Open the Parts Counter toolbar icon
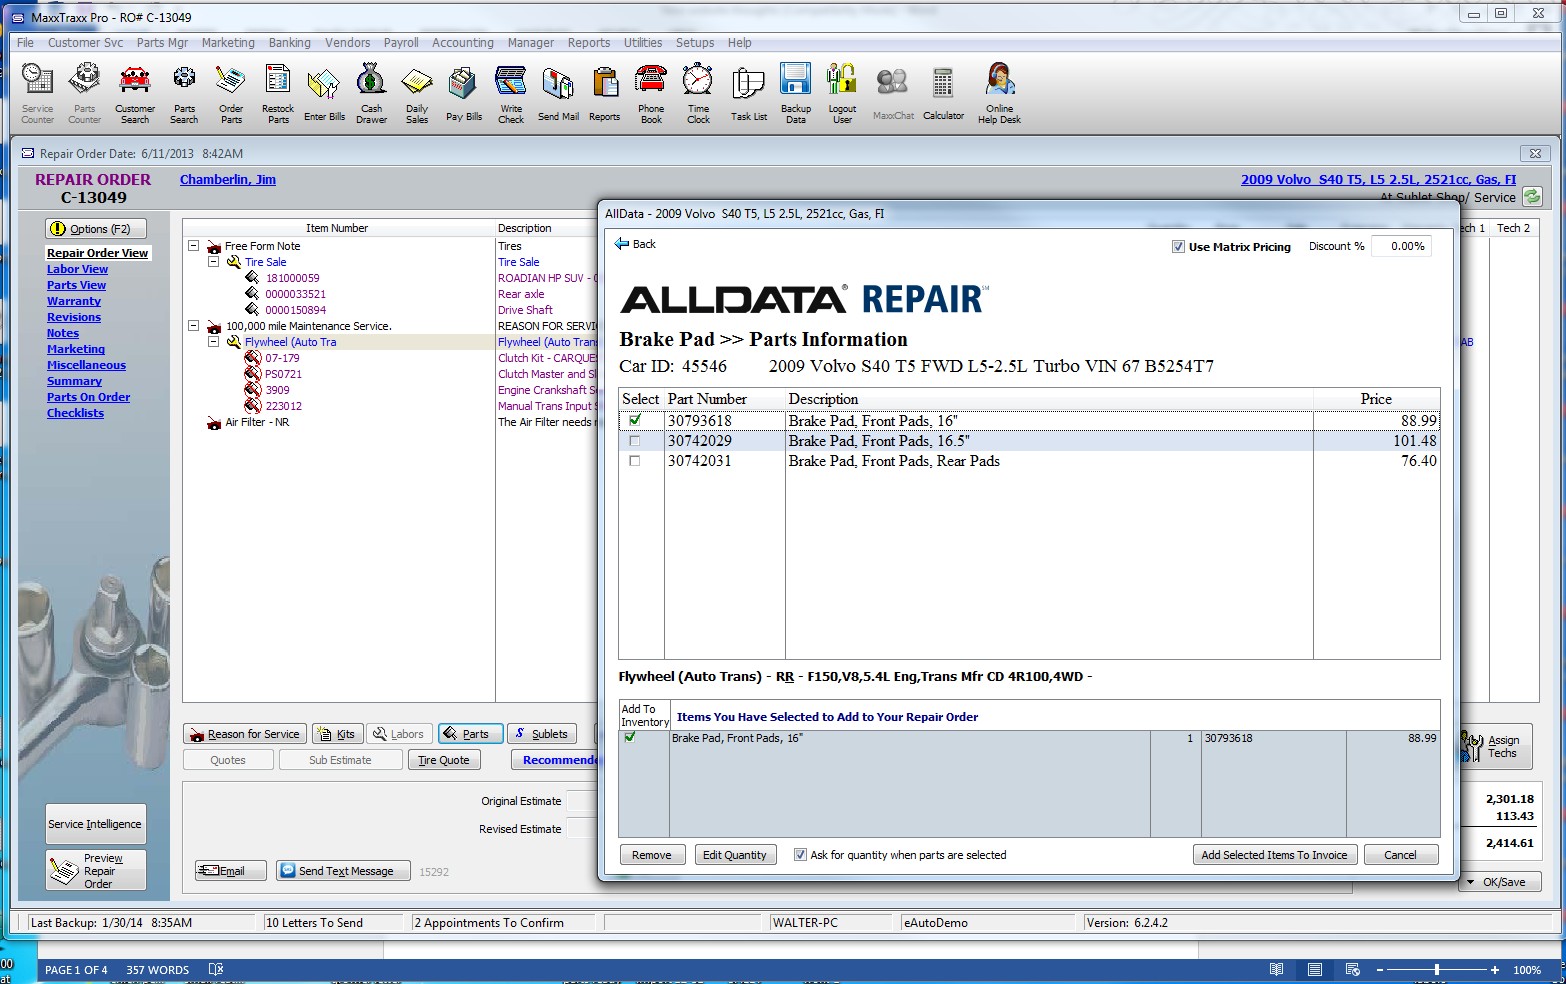Screen dimensions: 1566x984 tap(84, 93)
